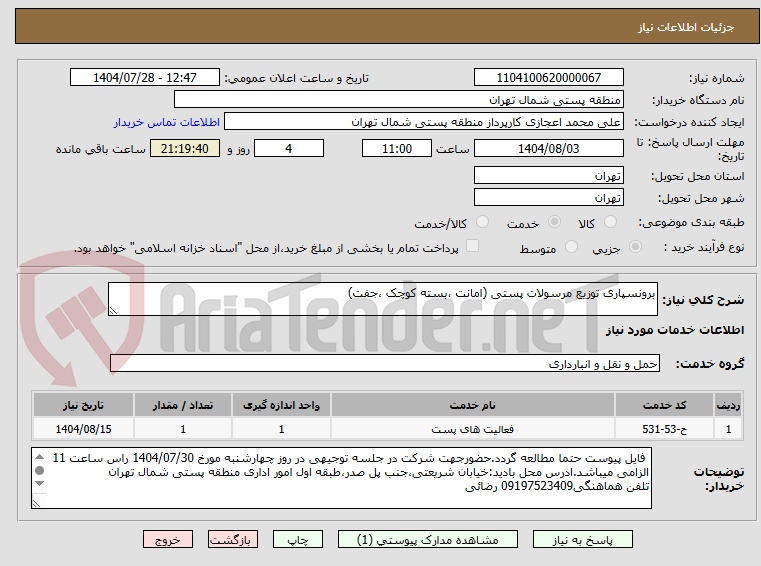This screenshot has height=566, width=761.
Task: Click the پاسخ به نیاز button
Action: click(x=582, y=540)
